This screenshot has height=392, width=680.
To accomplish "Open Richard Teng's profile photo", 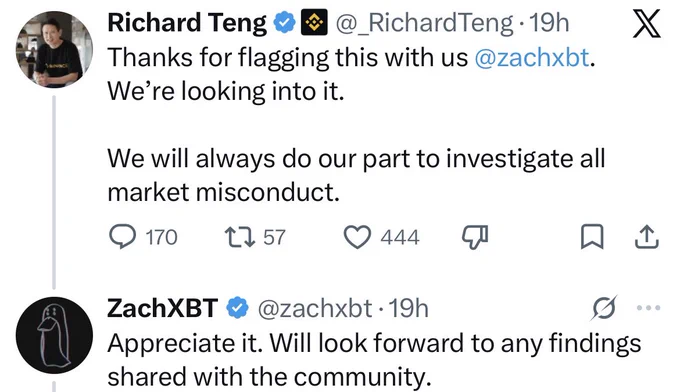I will point(54,49).
